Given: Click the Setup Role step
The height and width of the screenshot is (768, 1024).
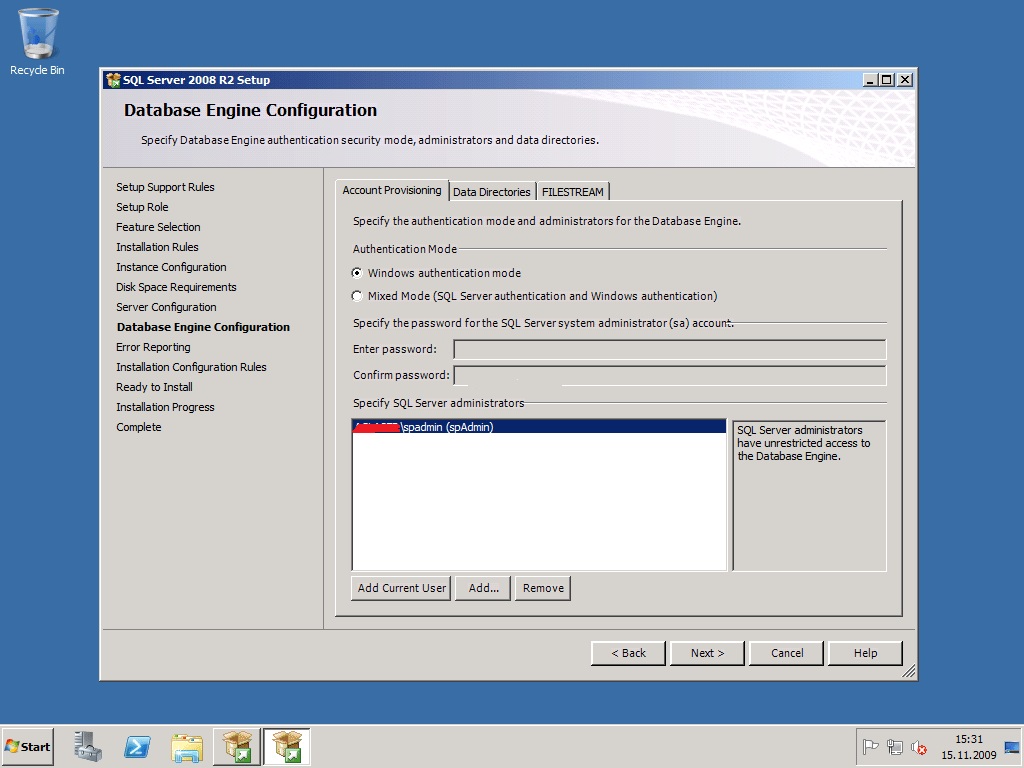Looking at the screenshot, I should coord(142,207).
